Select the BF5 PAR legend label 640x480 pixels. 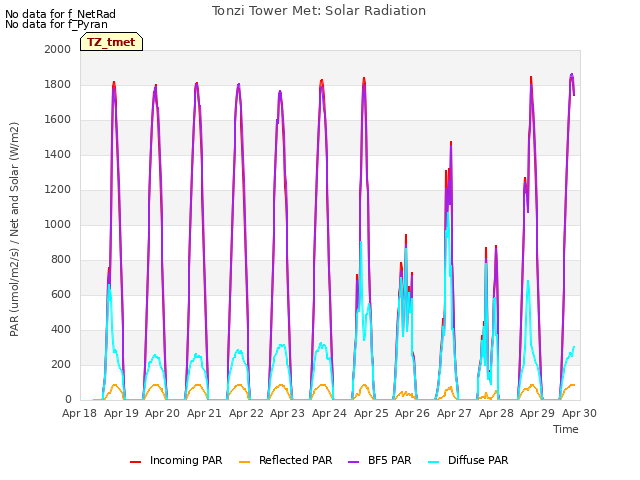coord(389,460)
